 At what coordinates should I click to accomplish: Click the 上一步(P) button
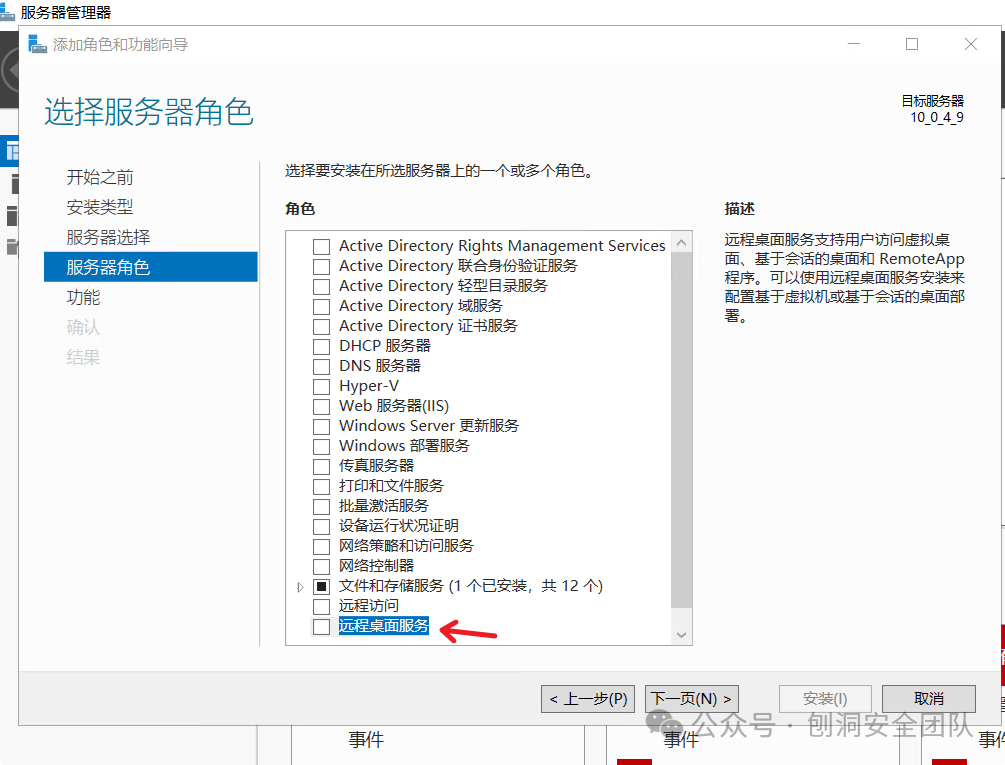tap(588, 698)
